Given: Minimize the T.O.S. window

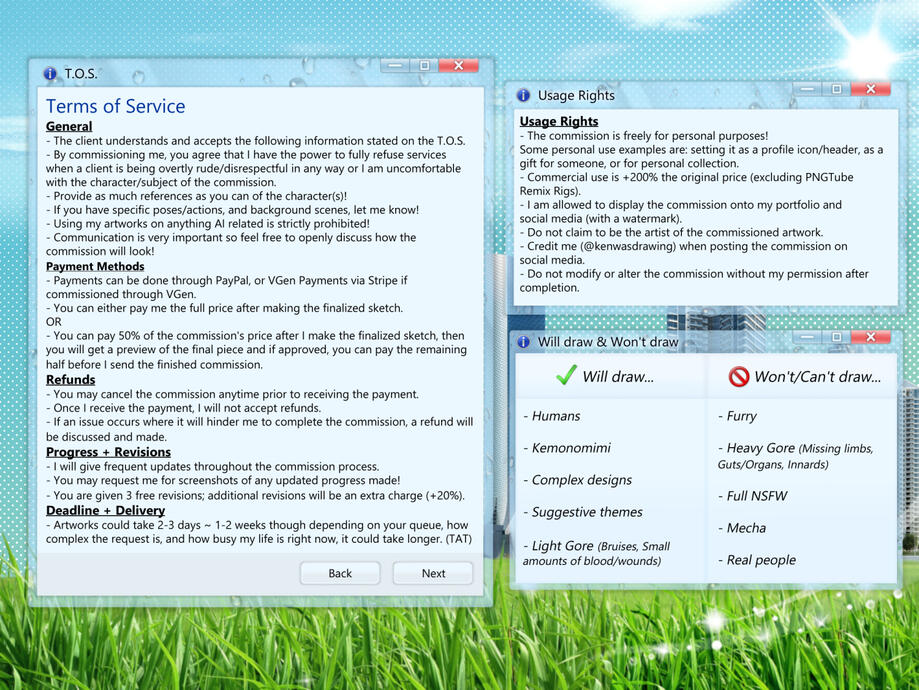Looking at the screenshot, I should [395, 66].
